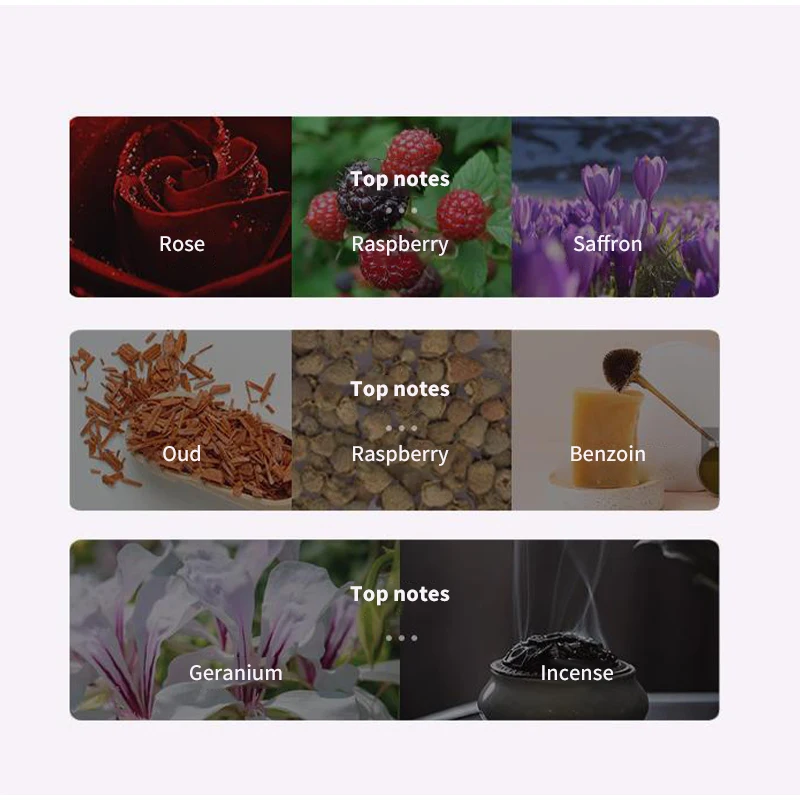Choose the purple saffron crocus tile
This screenshot has height=800, width=800.
tap(615, 207)
